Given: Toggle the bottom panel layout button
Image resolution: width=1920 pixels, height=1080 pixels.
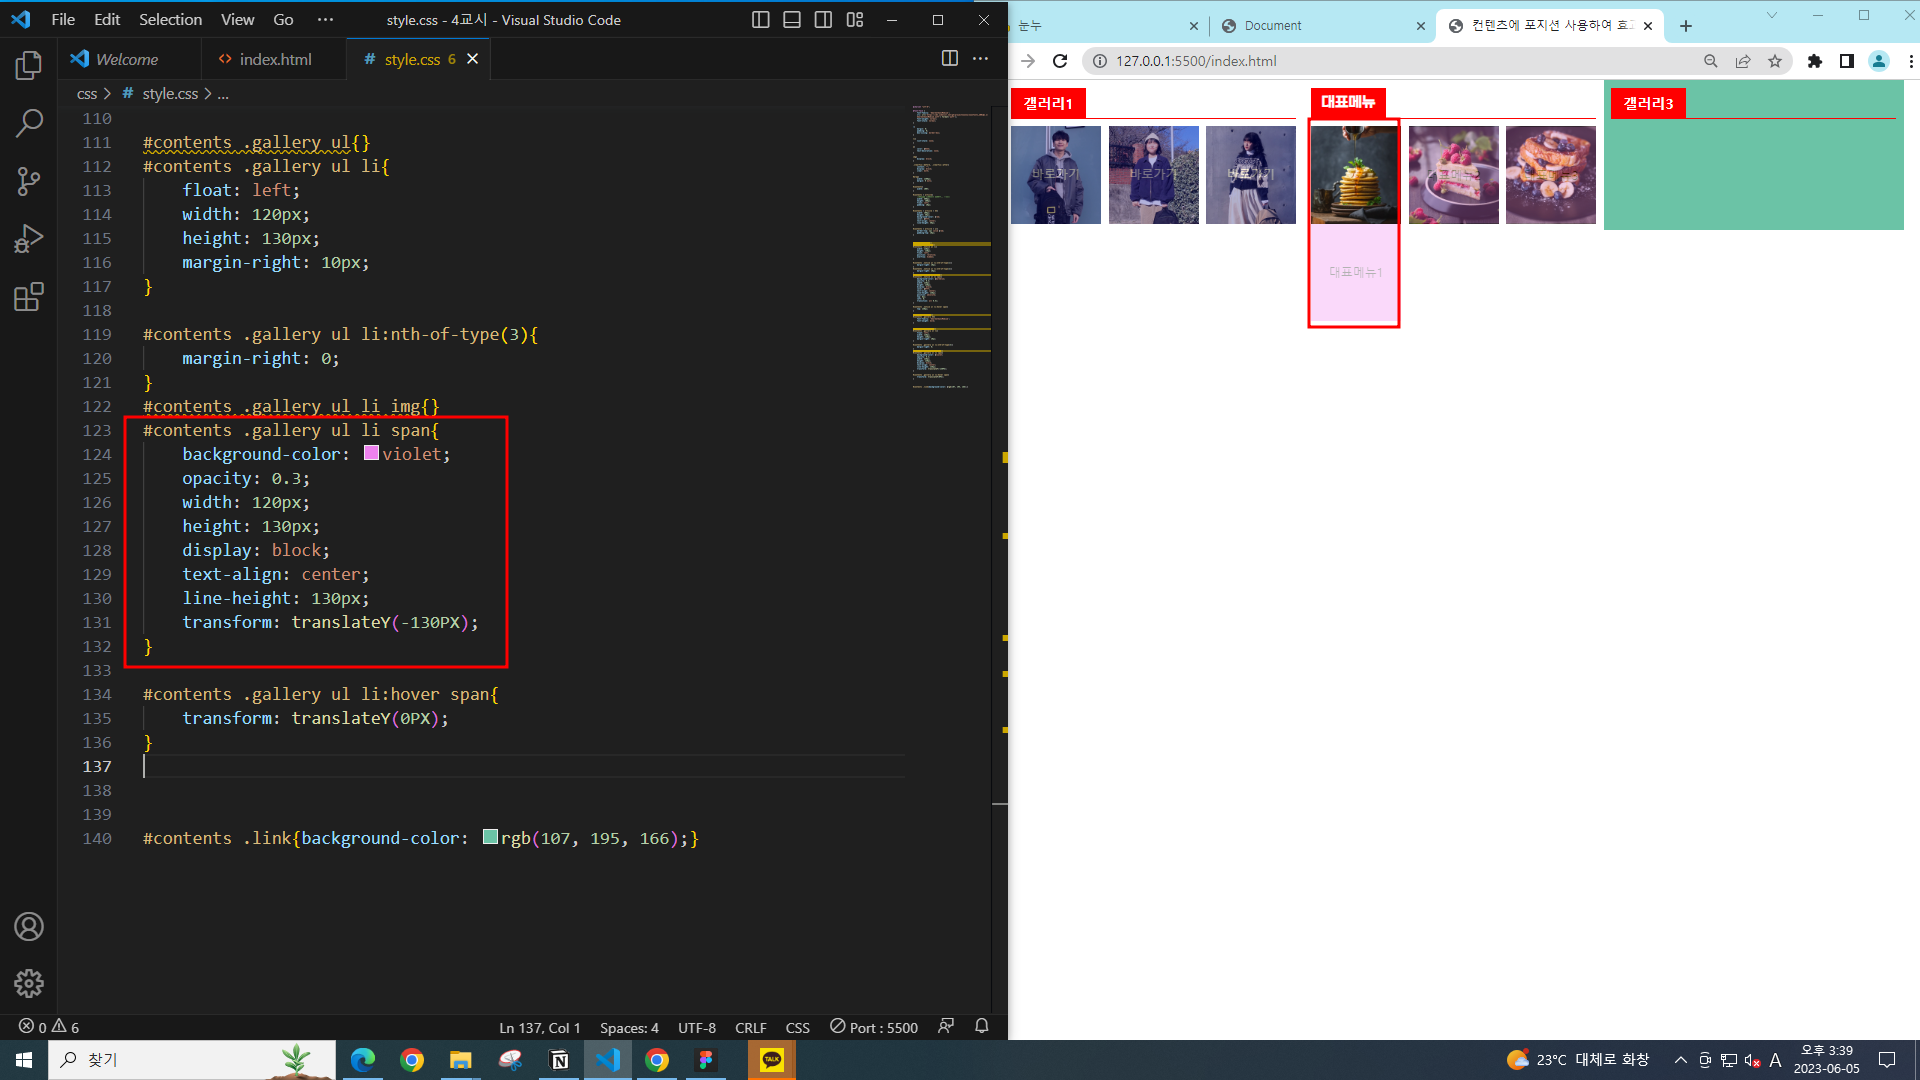Looking at the screenshot, I should tap(792, 20).
